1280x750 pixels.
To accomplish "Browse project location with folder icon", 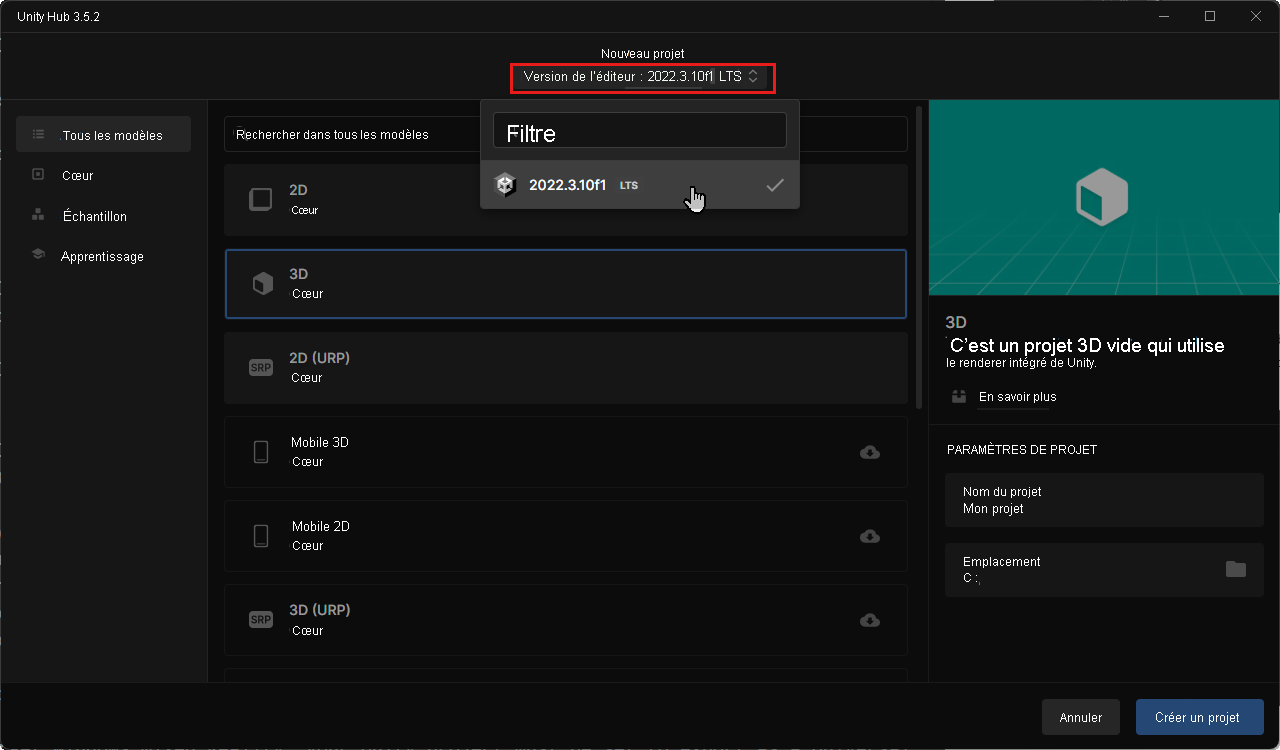I will (1236, 569).
